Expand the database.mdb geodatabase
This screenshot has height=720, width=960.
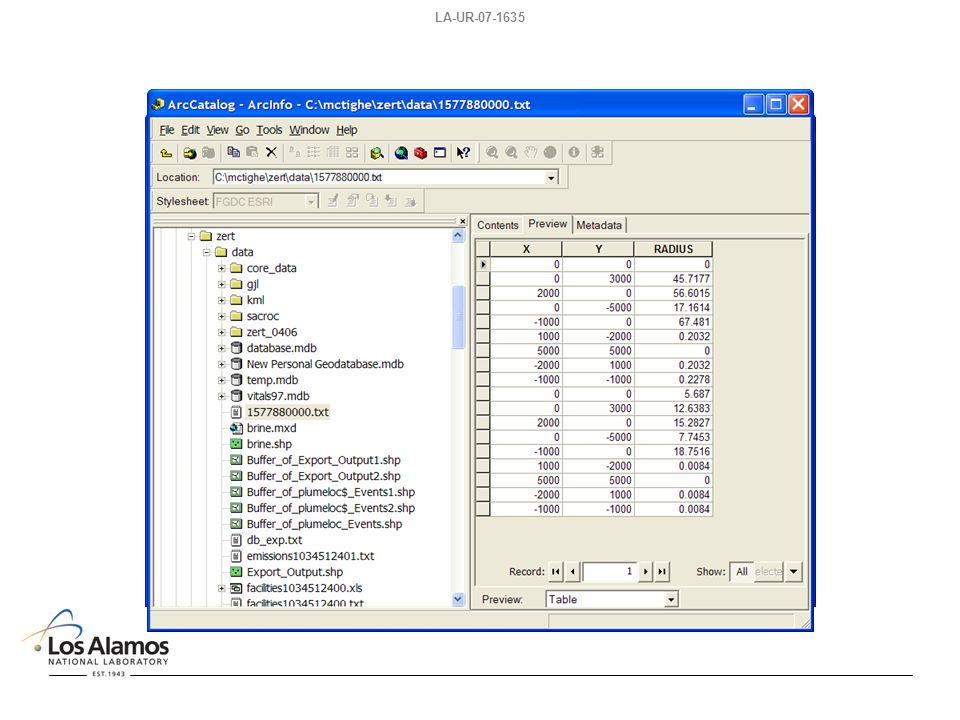point(222,348)
